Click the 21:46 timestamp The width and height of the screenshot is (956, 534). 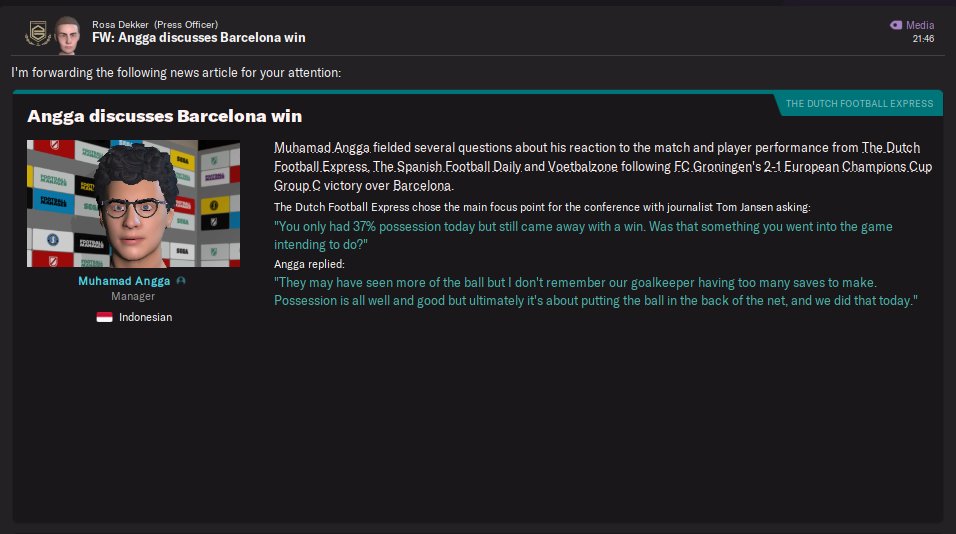click(923, 38)
